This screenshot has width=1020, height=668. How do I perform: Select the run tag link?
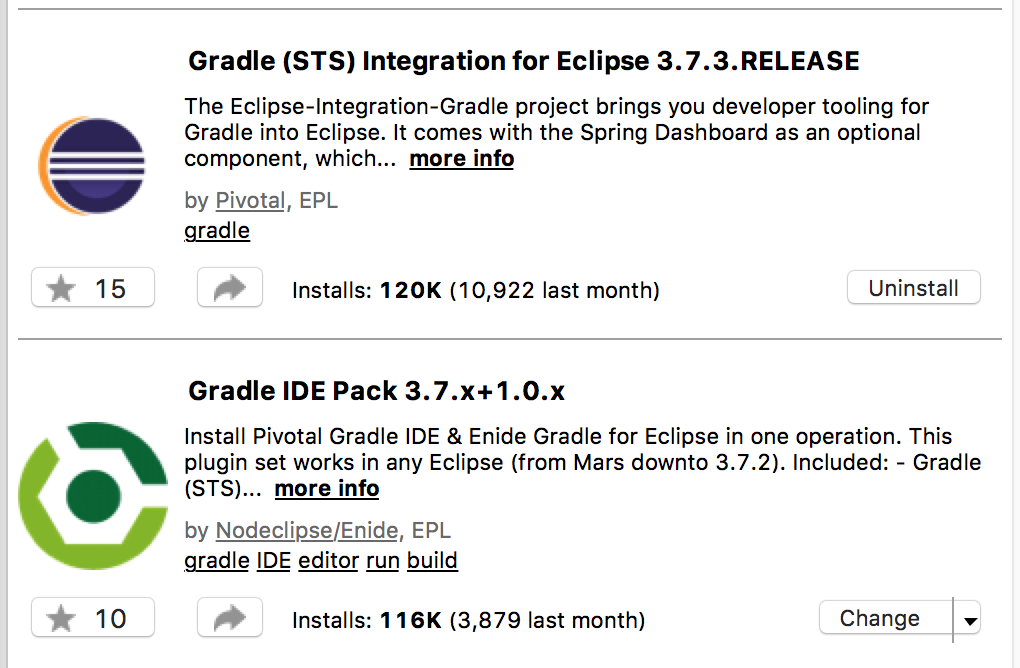click(x=382, y=561)
